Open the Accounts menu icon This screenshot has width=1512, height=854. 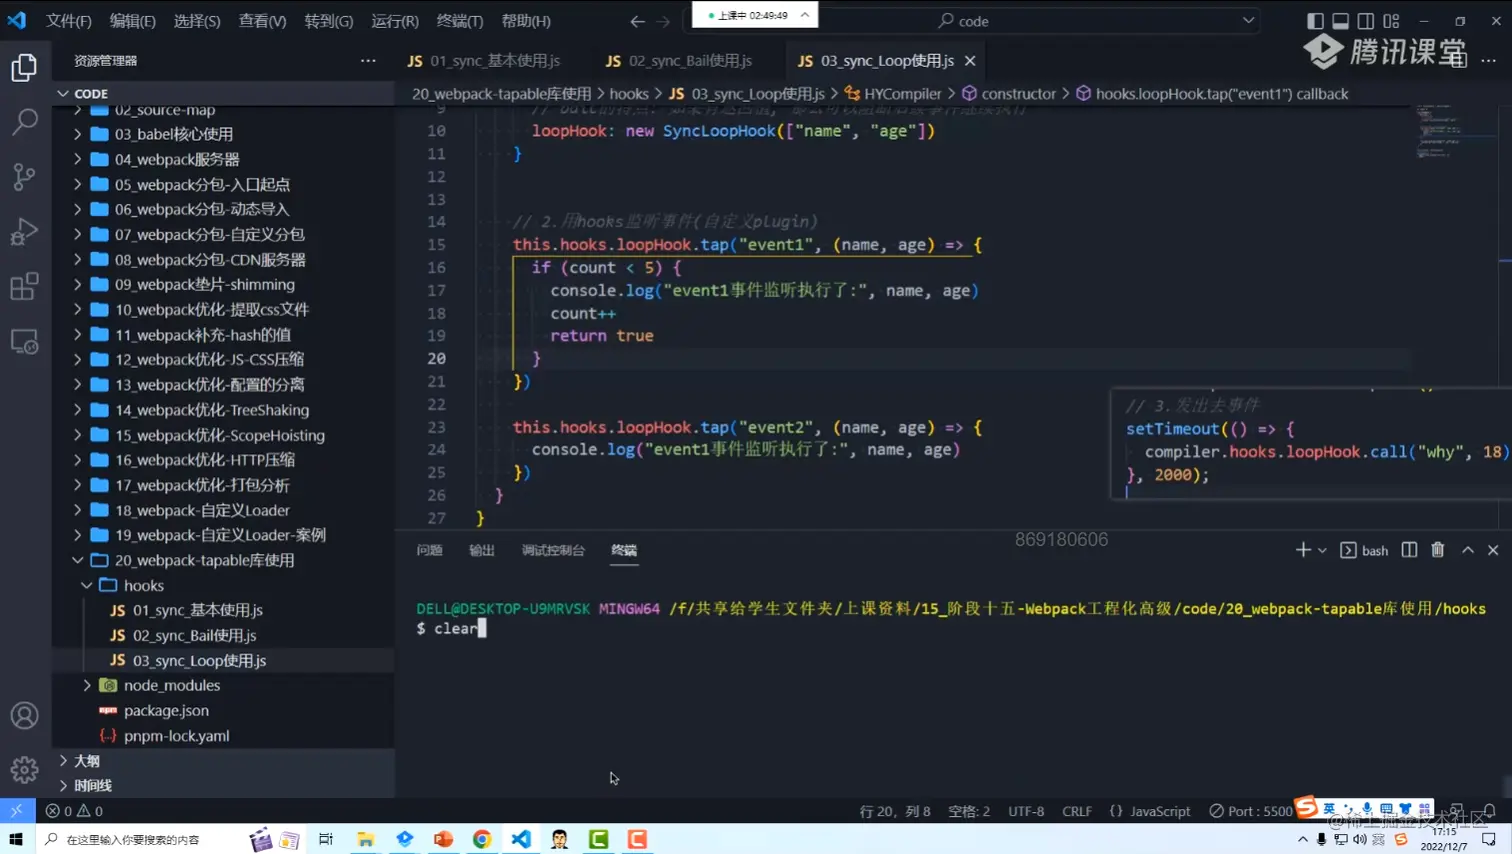pyautogui.click(x=24, y=716)
